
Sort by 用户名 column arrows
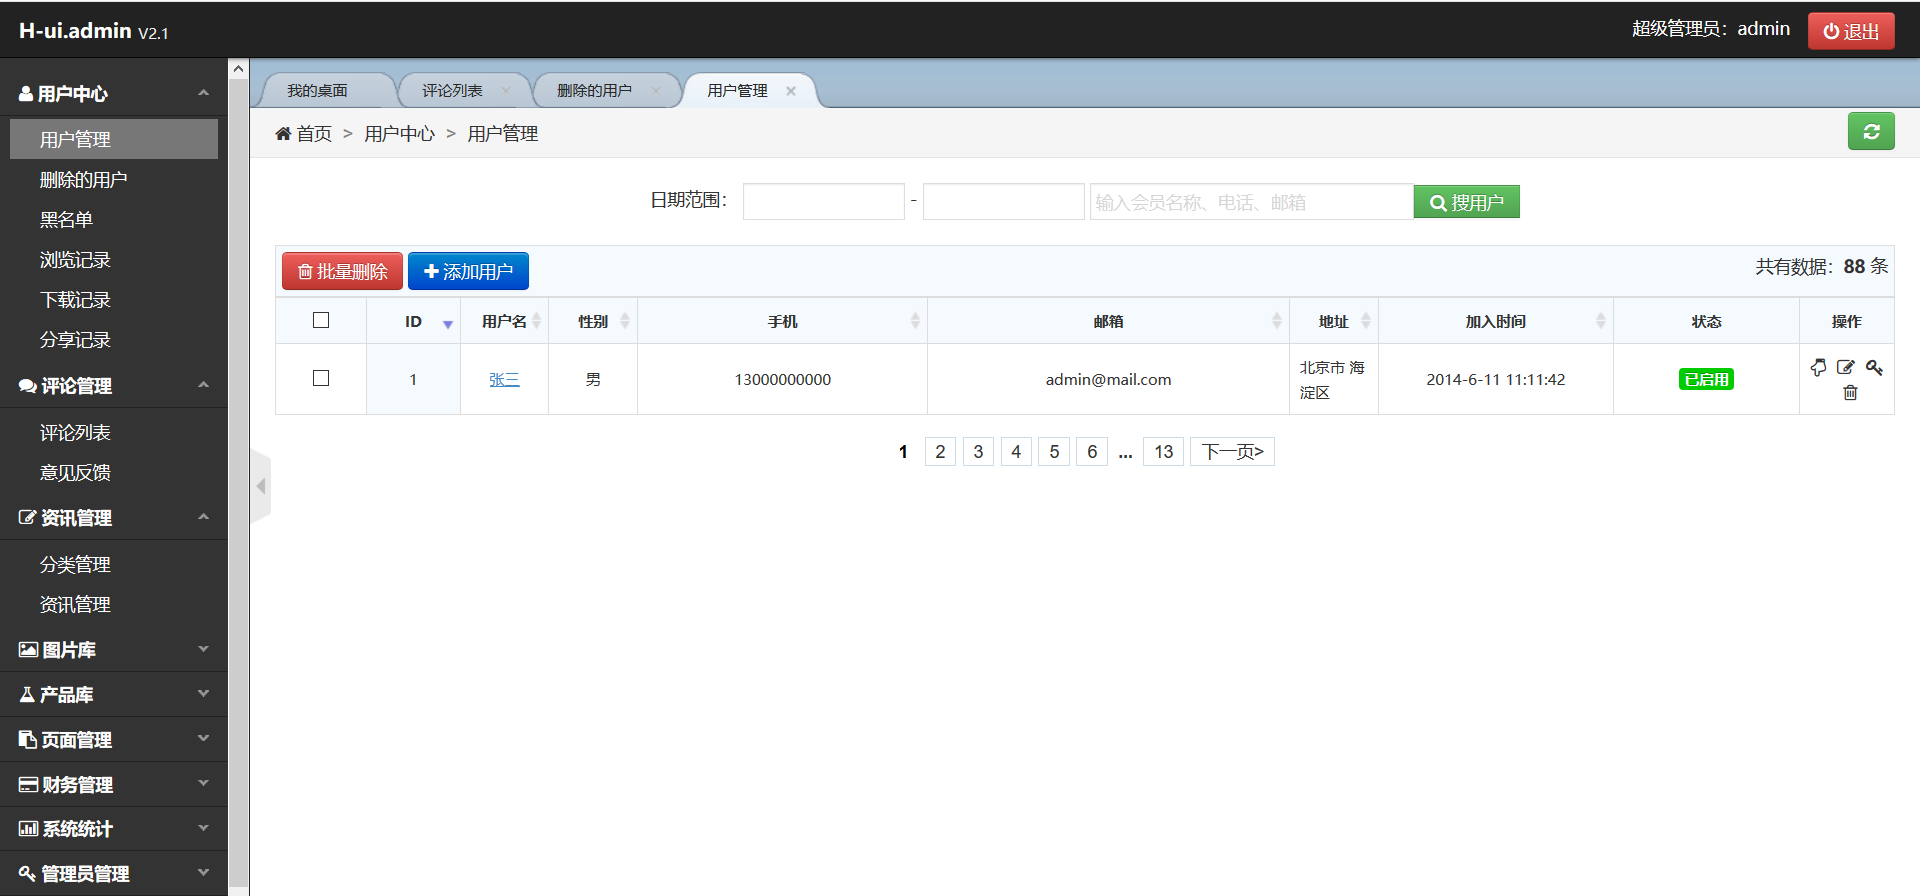pos(537,321)
